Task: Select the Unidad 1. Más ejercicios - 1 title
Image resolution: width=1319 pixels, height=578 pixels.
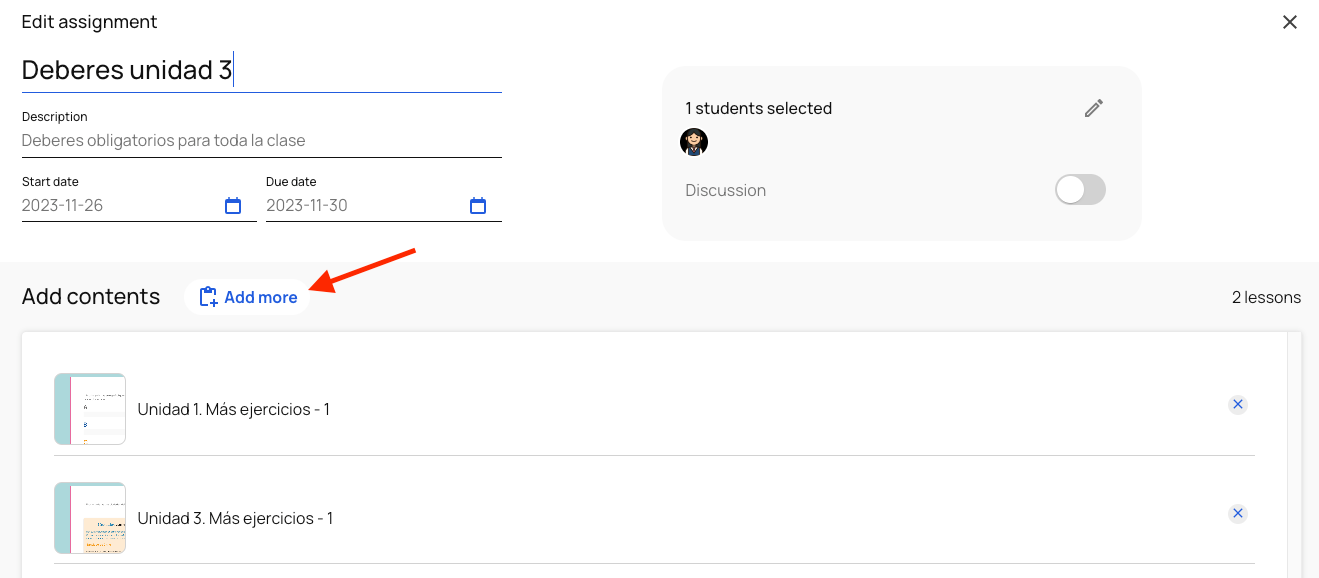Action: pos(234,410)
